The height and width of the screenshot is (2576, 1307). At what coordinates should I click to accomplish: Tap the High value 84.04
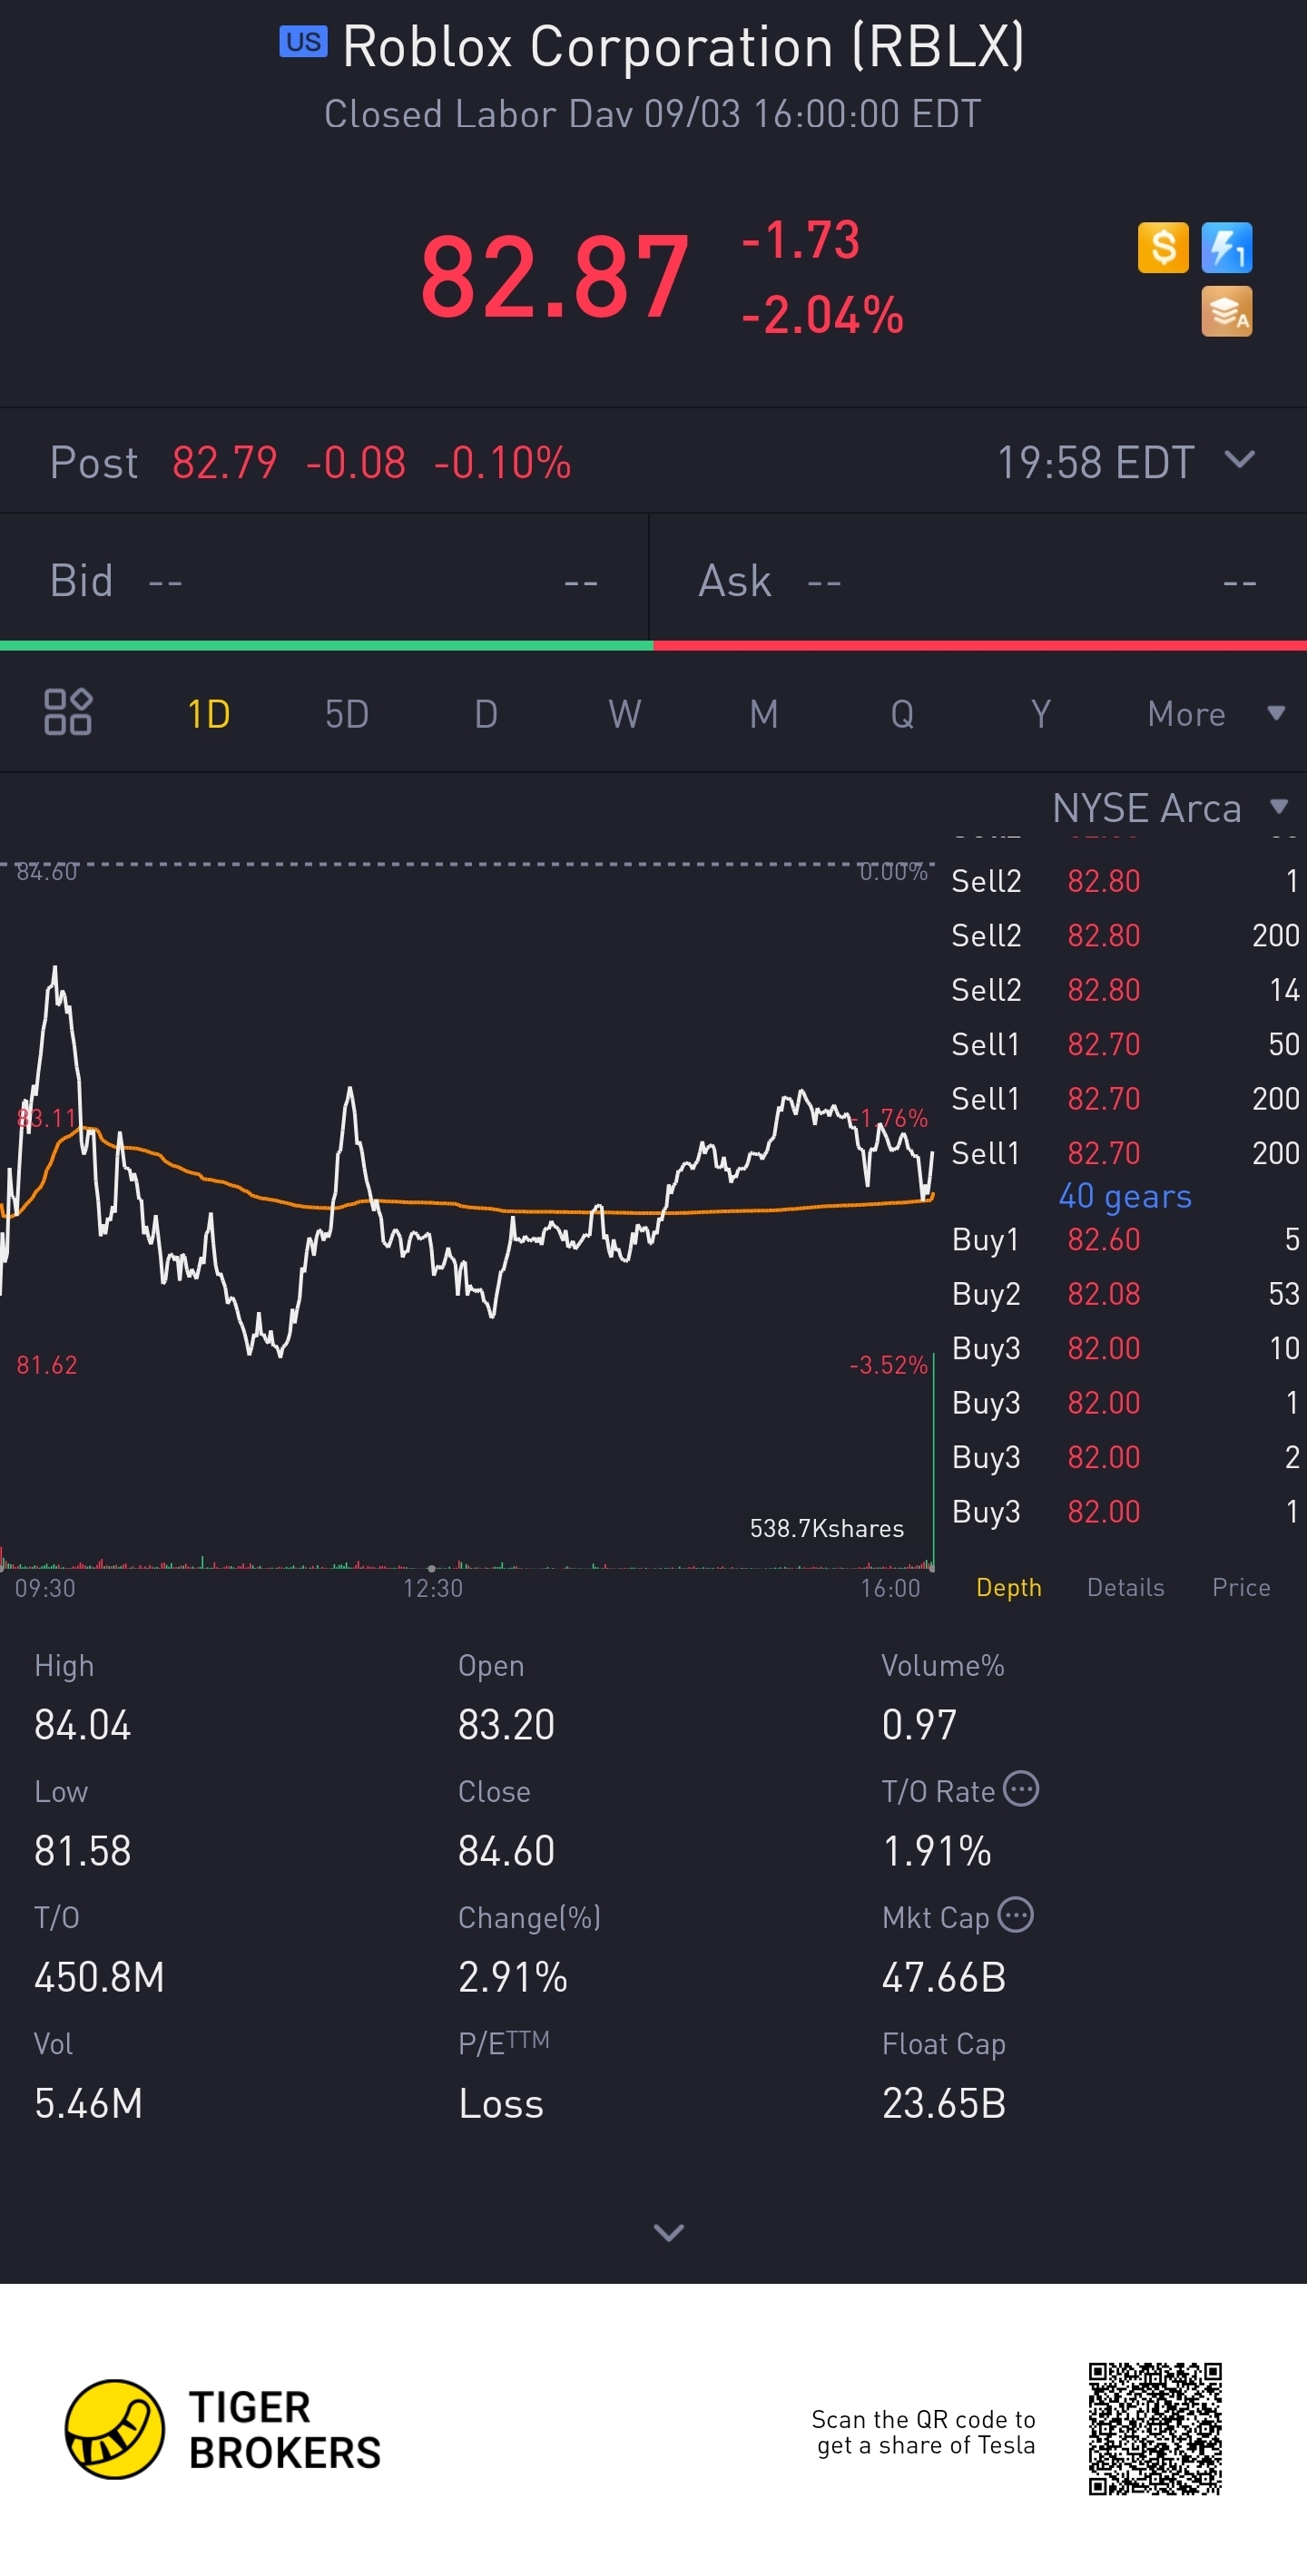[x=82, y=1725]
